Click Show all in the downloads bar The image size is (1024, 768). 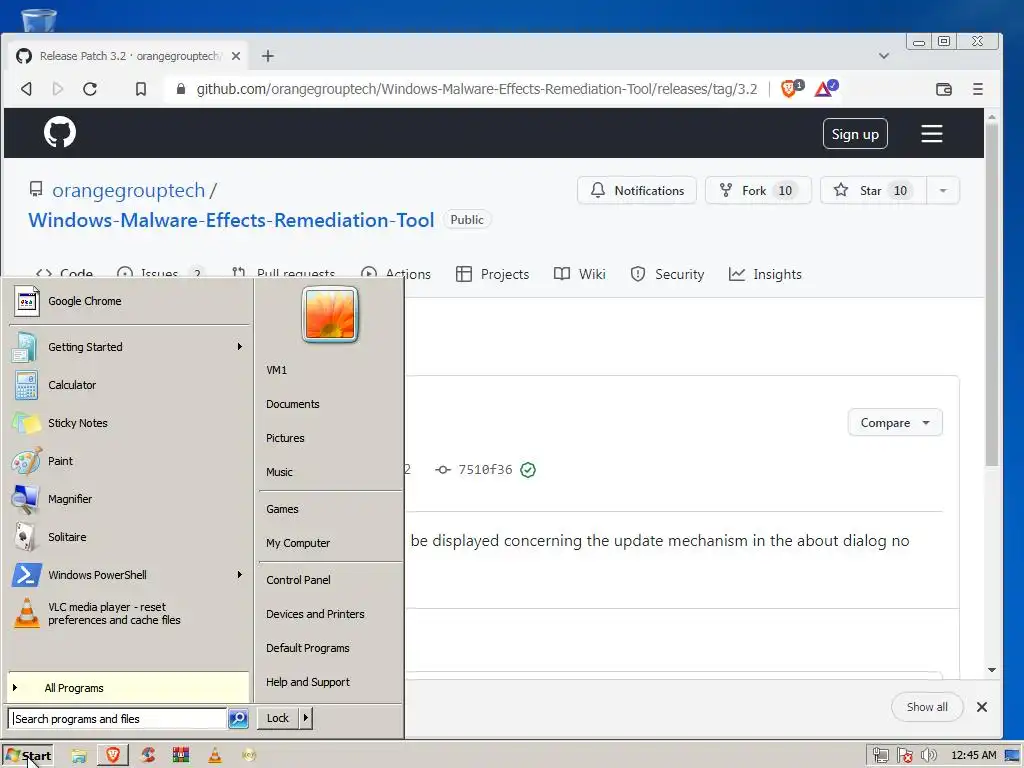click(x=927, y=707)
